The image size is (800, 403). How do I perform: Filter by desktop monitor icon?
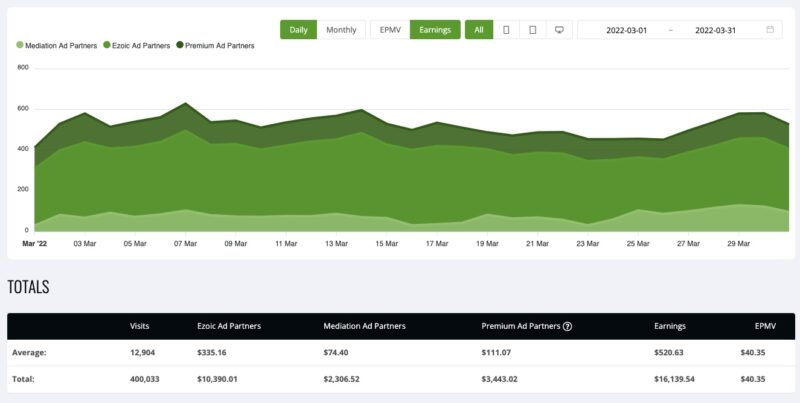pos(558,30)
